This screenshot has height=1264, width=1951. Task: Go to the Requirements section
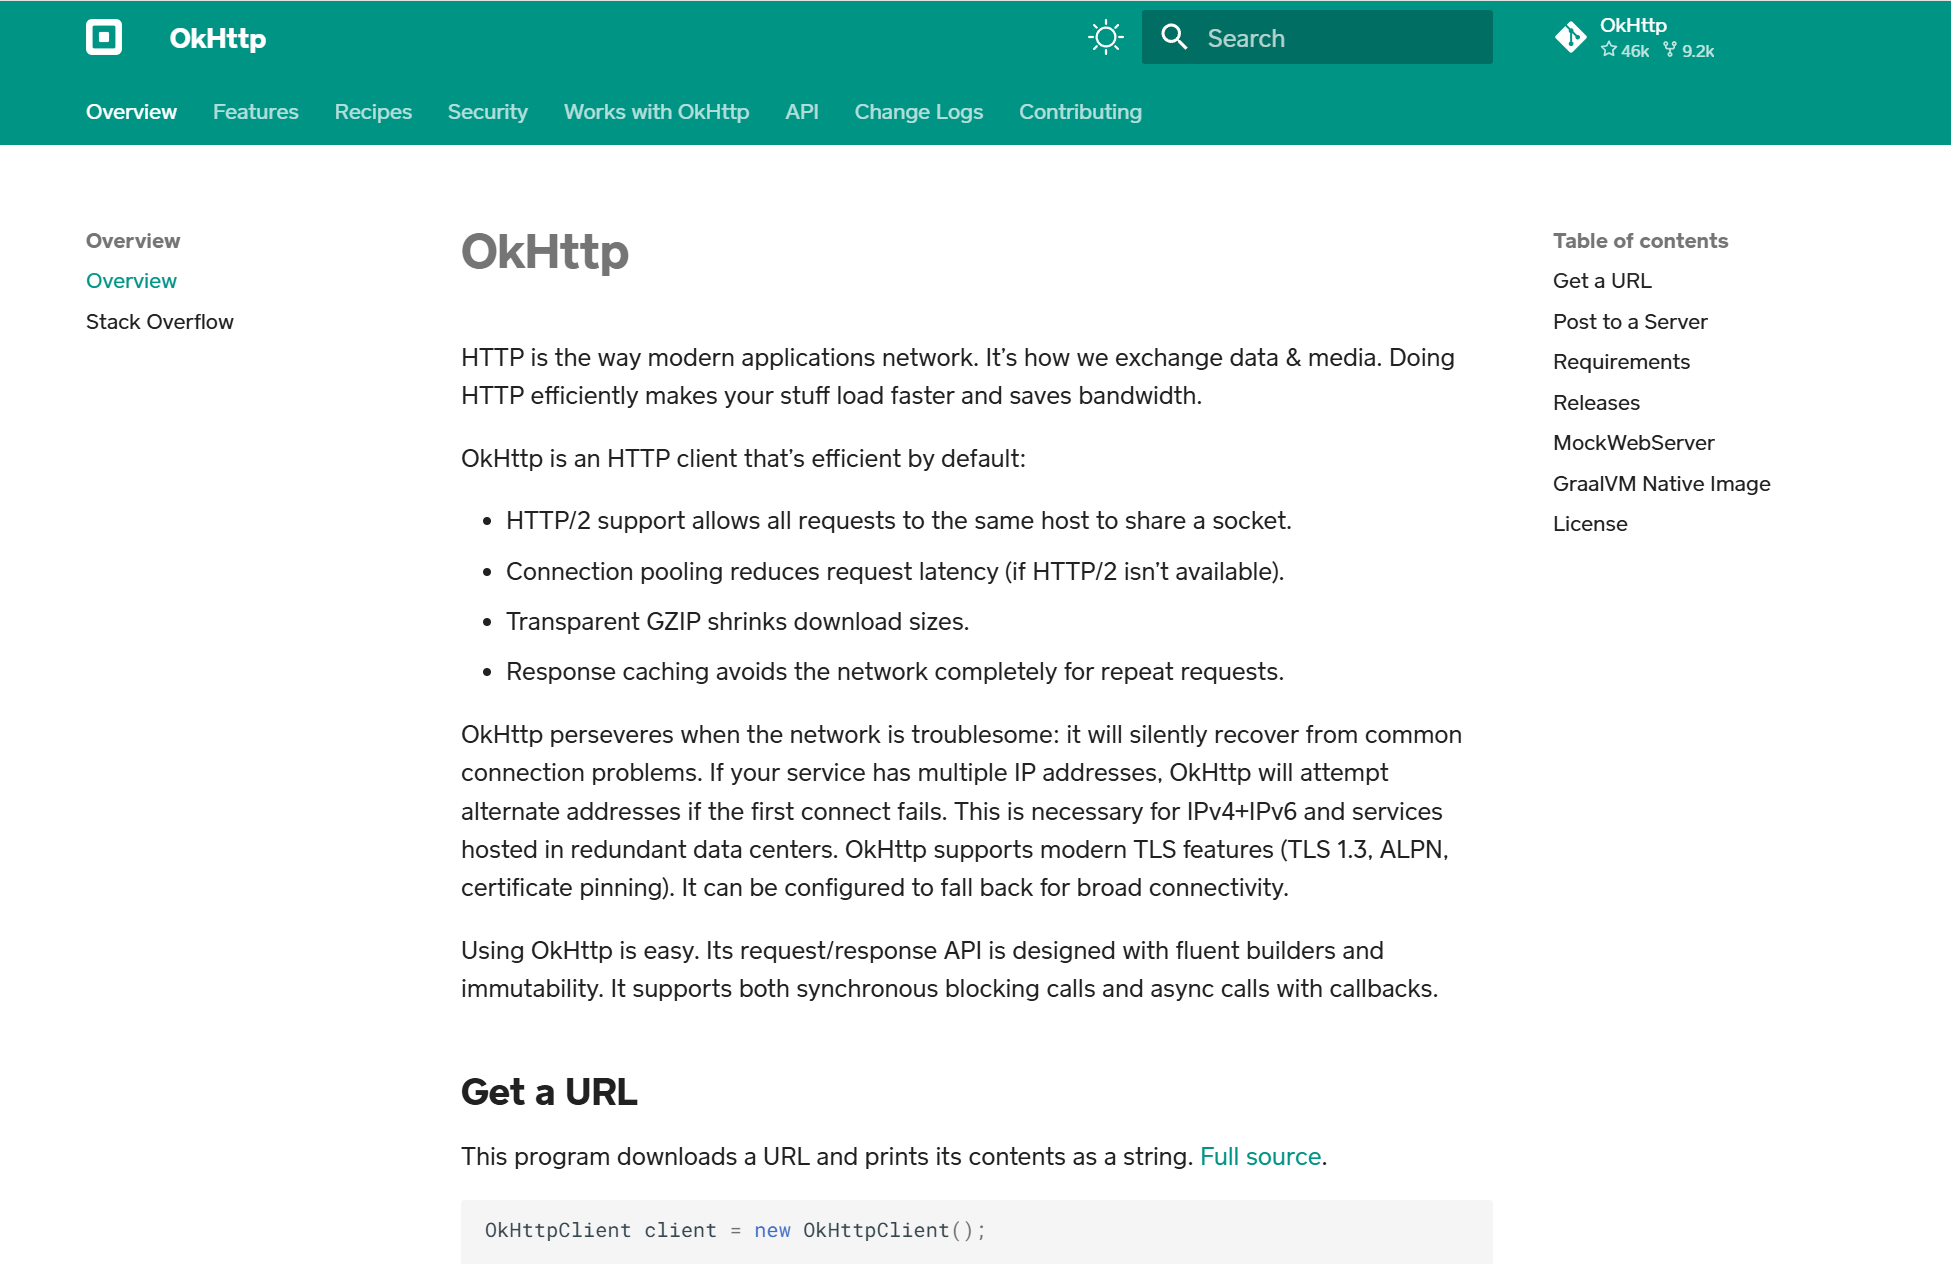(1621, 362)
